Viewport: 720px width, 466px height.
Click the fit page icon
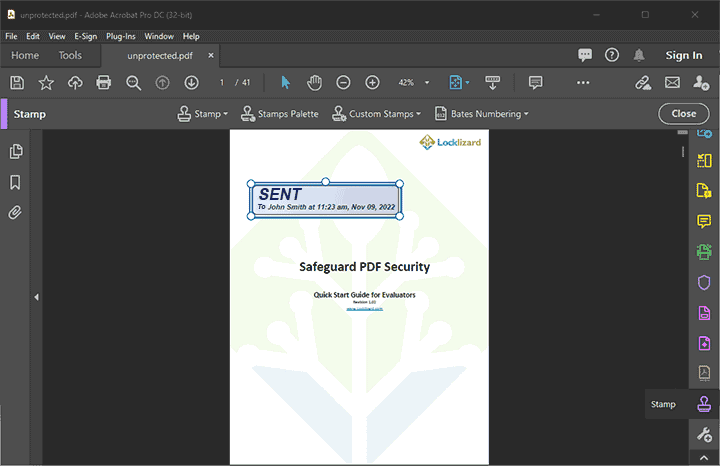pos(456,83)
